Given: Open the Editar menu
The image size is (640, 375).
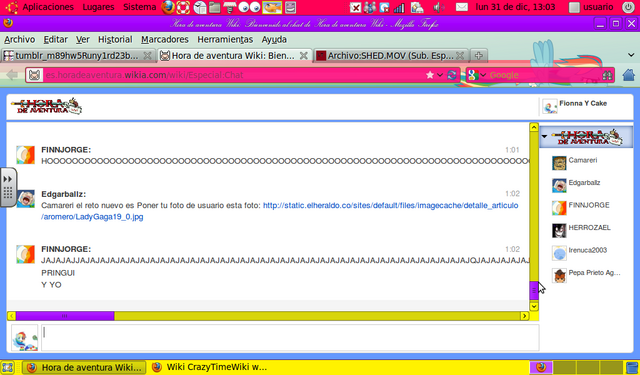Looking at the screenshot, I should pyautogui.click(x=56, y=40).
